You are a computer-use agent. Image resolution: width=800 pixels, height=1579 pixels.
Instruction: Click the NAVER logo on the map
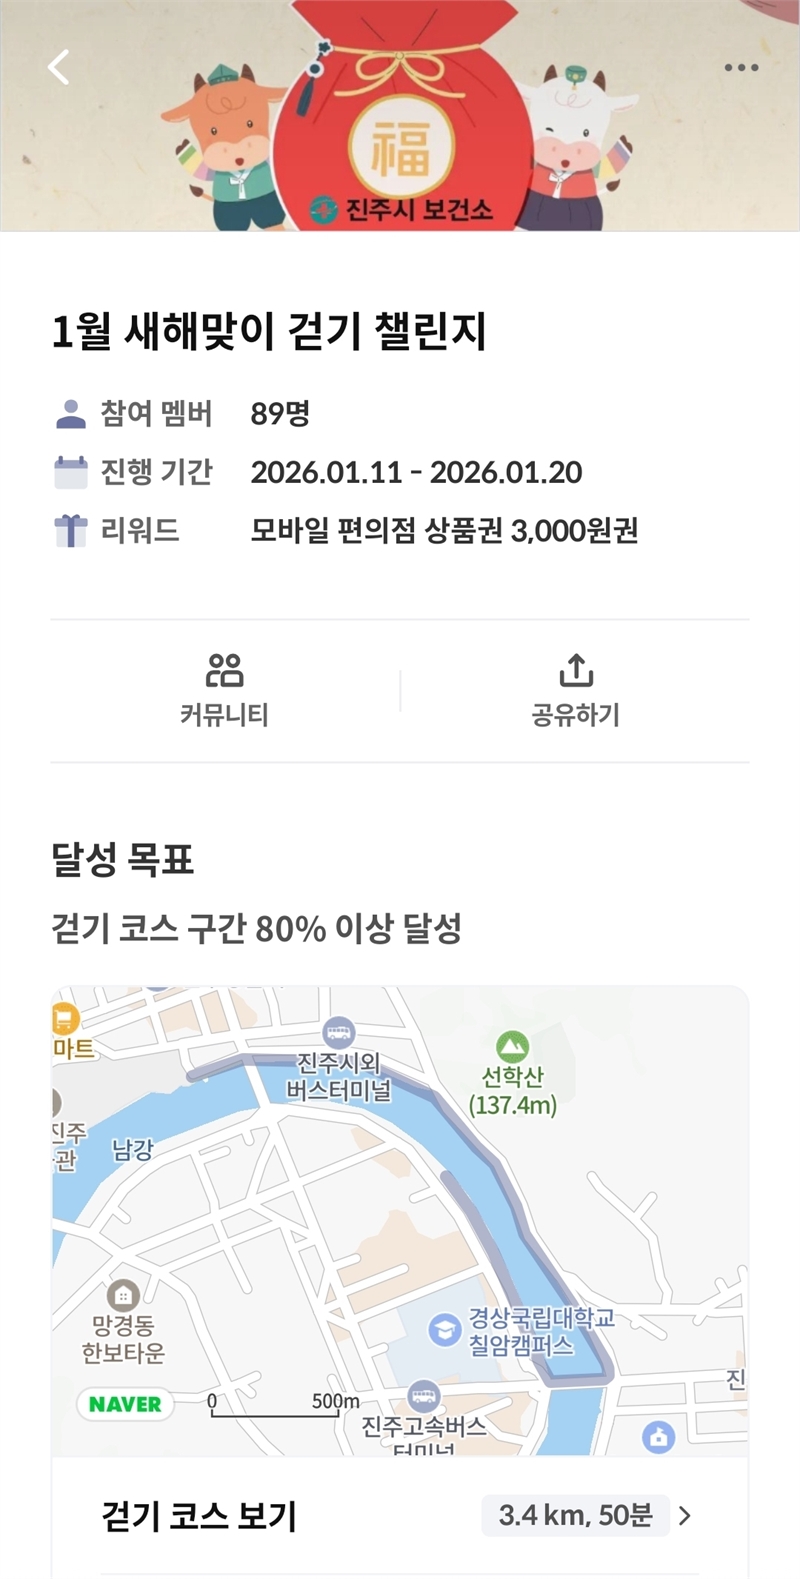click(125, 1404)
